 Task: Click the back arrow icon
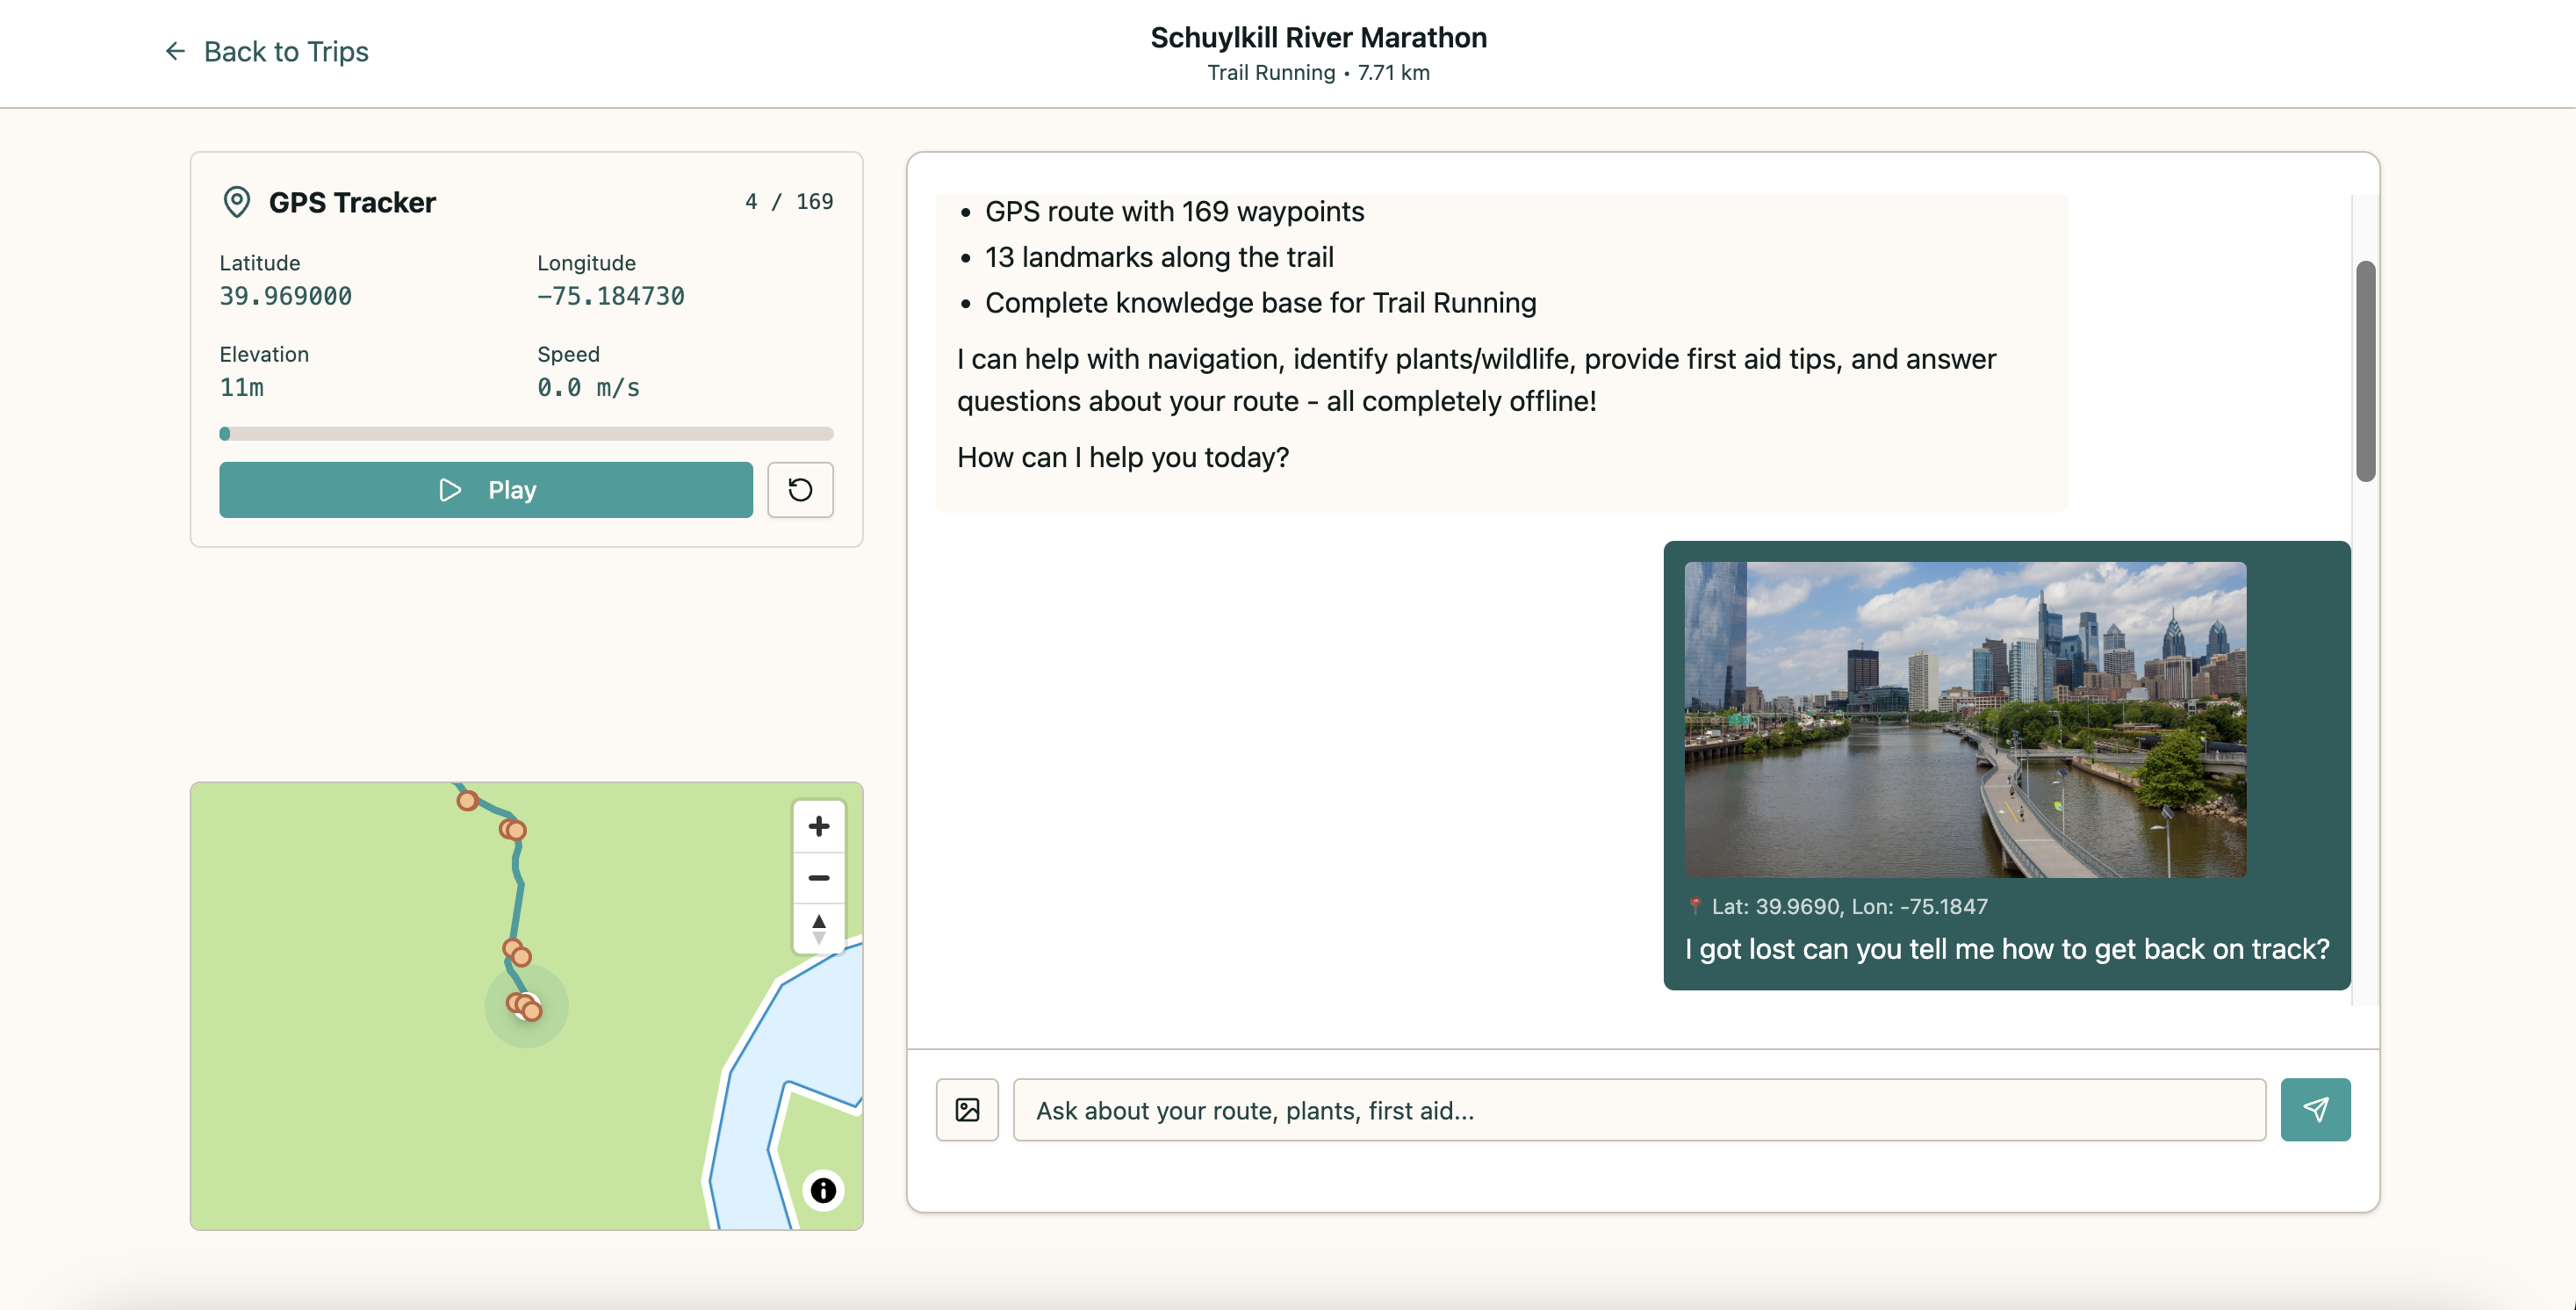pos(175,51)
